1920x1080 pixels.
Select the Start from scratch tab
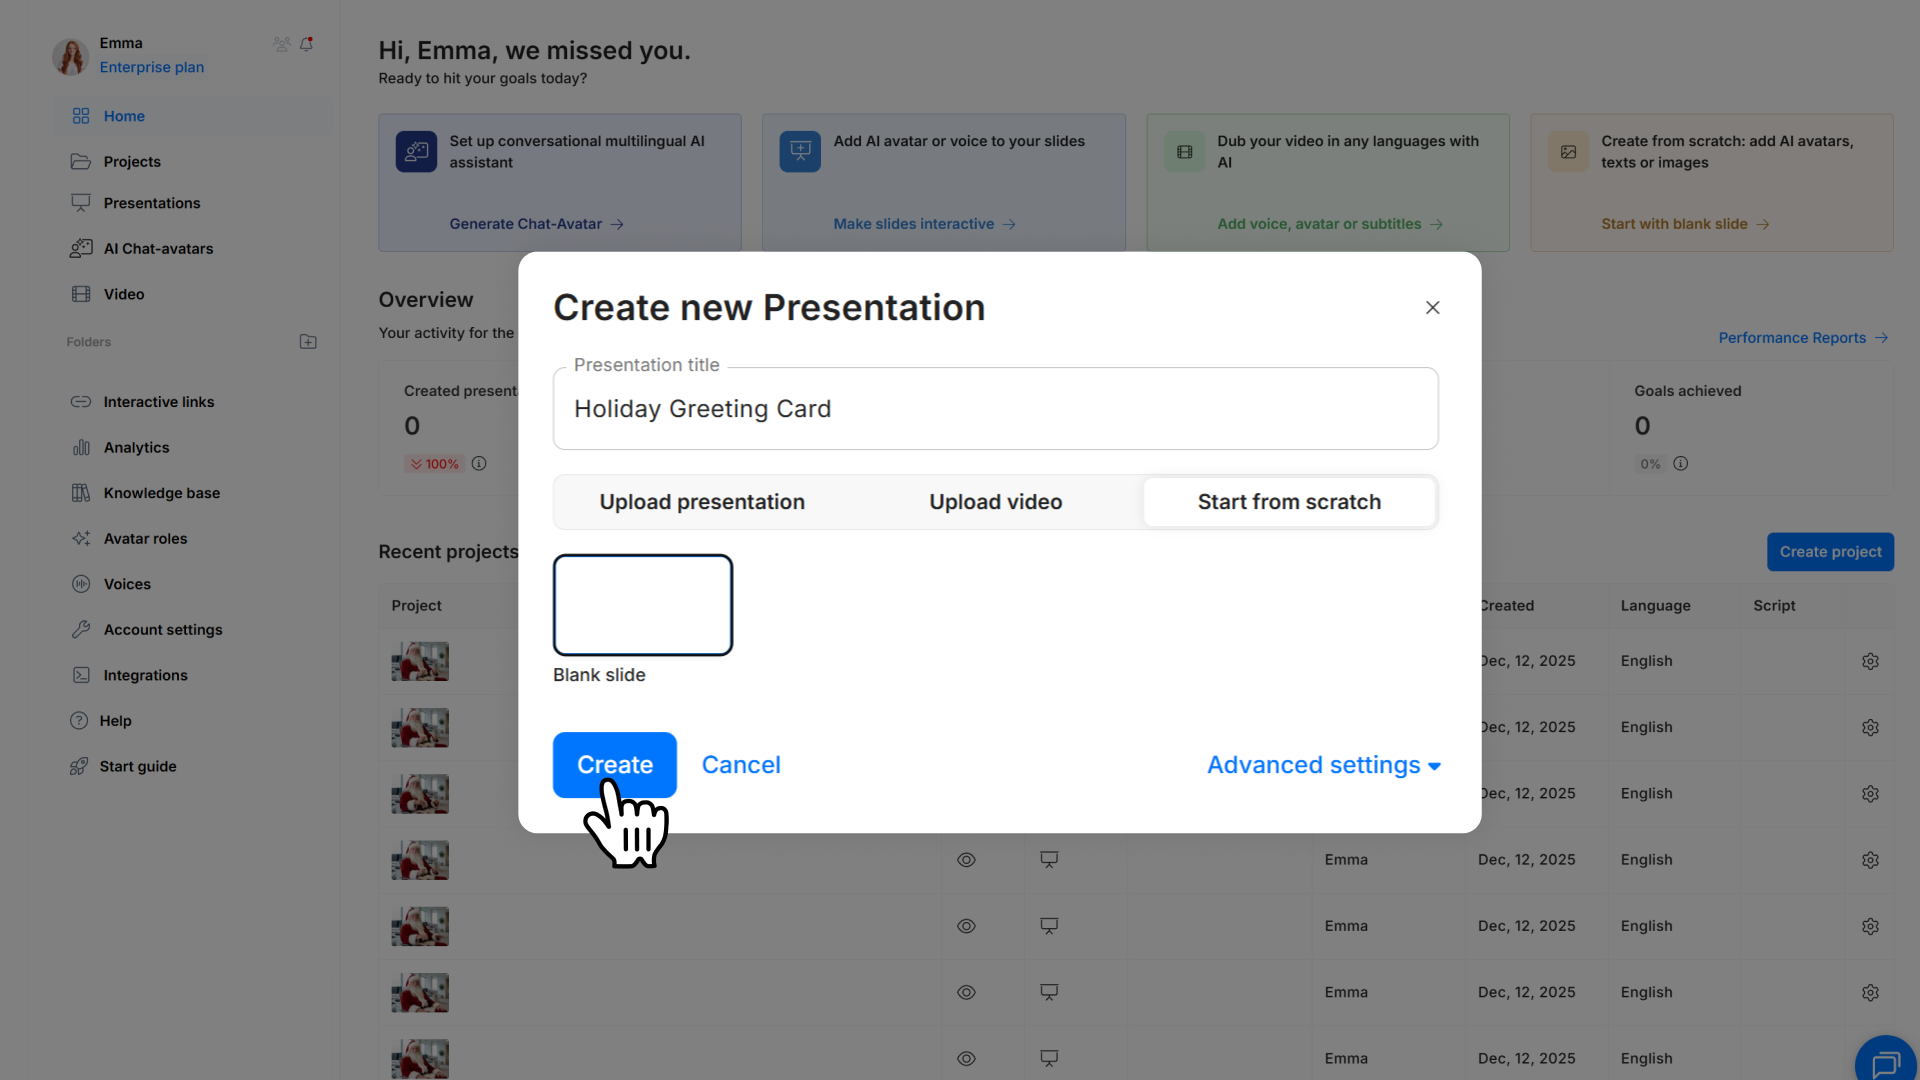pyautogui.click(x=1289, y=502)
